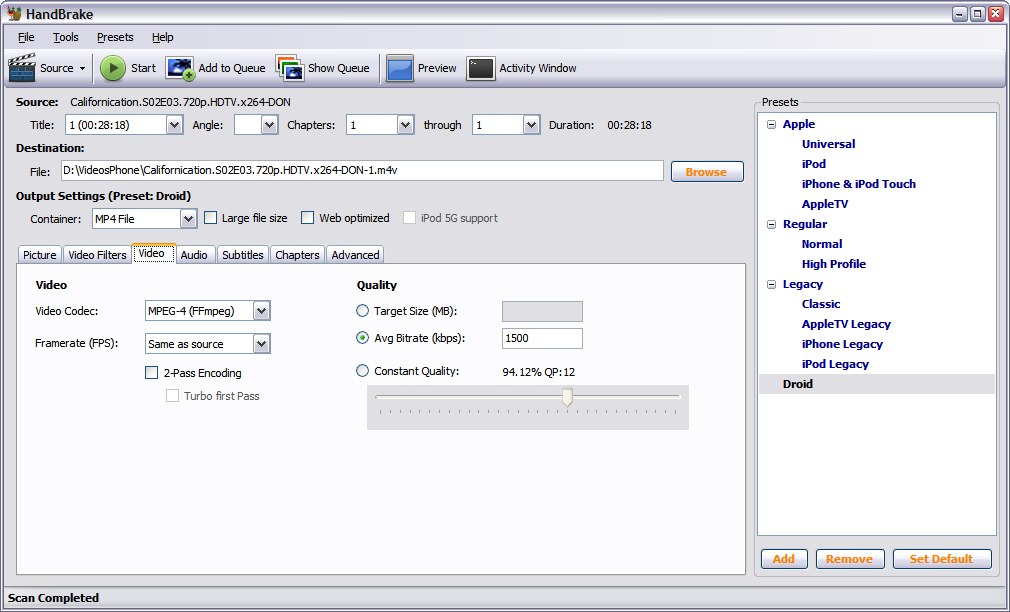This screenshot has height=612, width=1010.
Task: Open the Tools menu
Action: click(x=66, y=37)
